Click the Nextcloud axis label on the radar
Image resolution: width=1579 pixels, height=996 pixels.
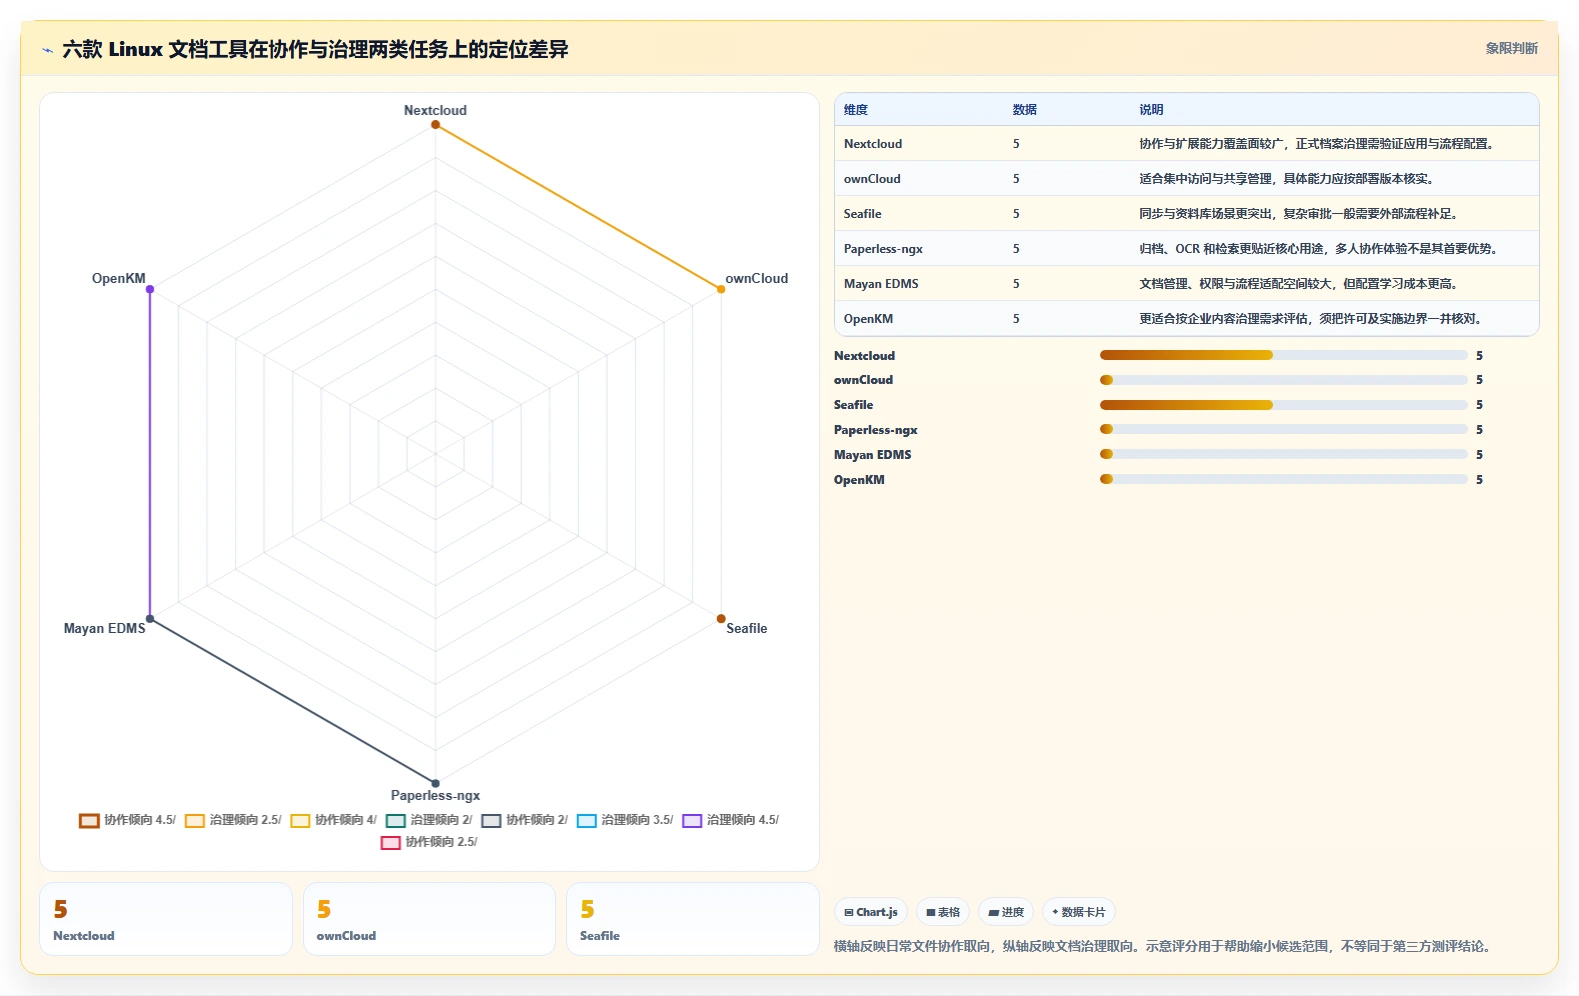click(435, 110)
